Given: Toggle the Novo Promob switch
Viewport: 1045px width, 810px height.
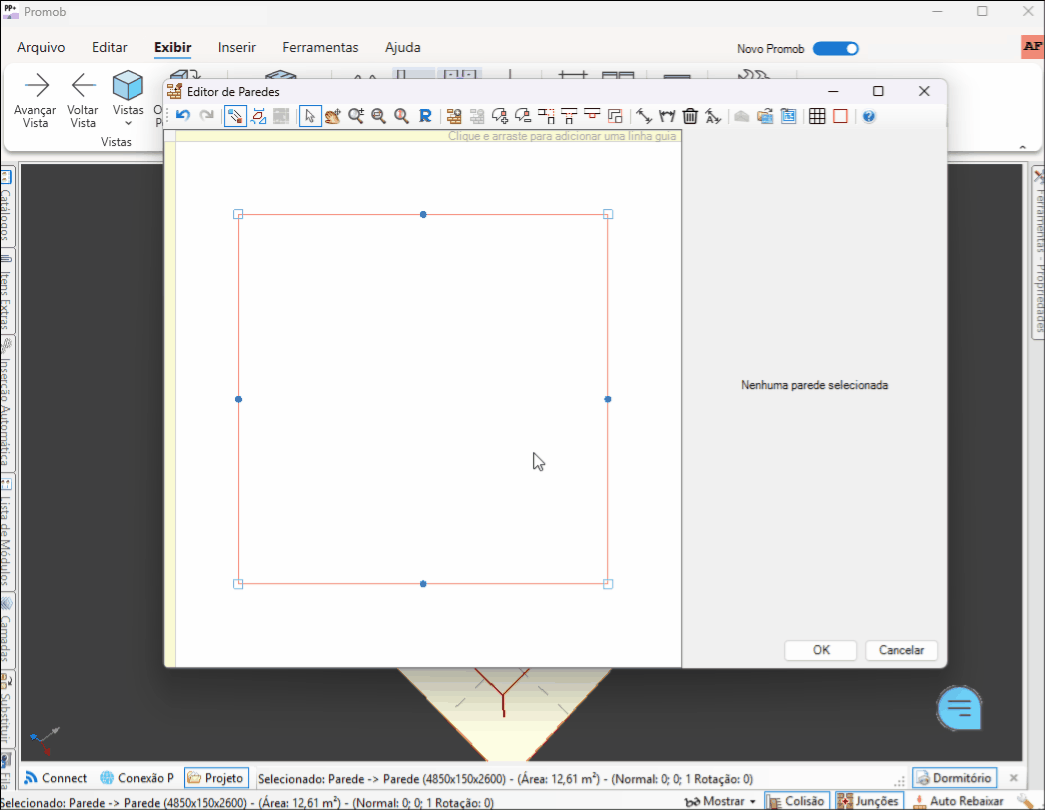Looking at the screenshot, I should click(835, 48).
